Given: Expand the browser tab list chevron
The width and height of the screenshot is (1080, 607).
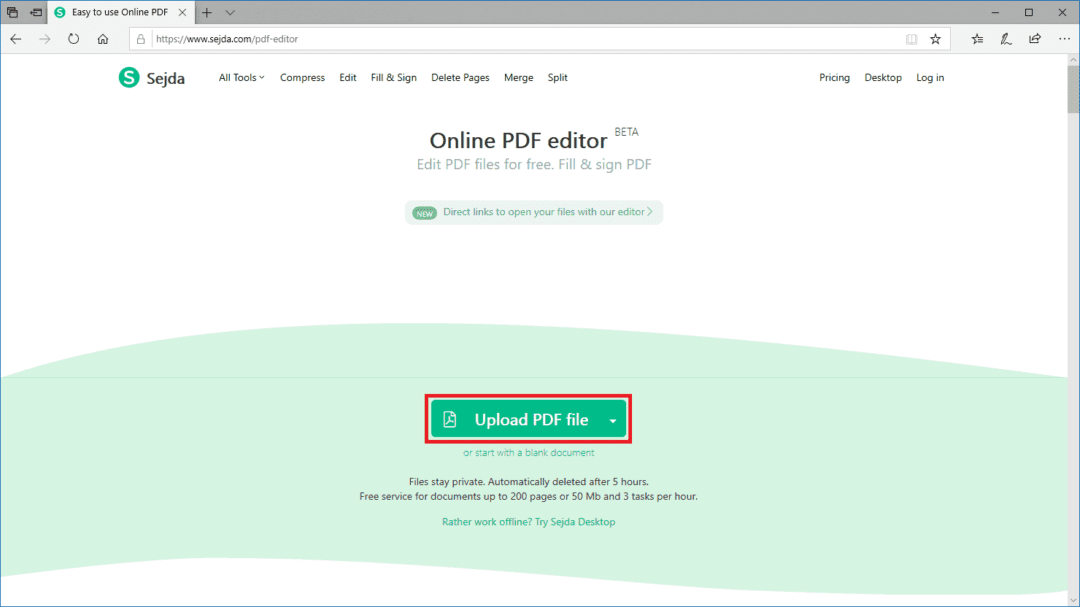Looking at the screenshot, I should pyautogui.click(x=230, y=12).
